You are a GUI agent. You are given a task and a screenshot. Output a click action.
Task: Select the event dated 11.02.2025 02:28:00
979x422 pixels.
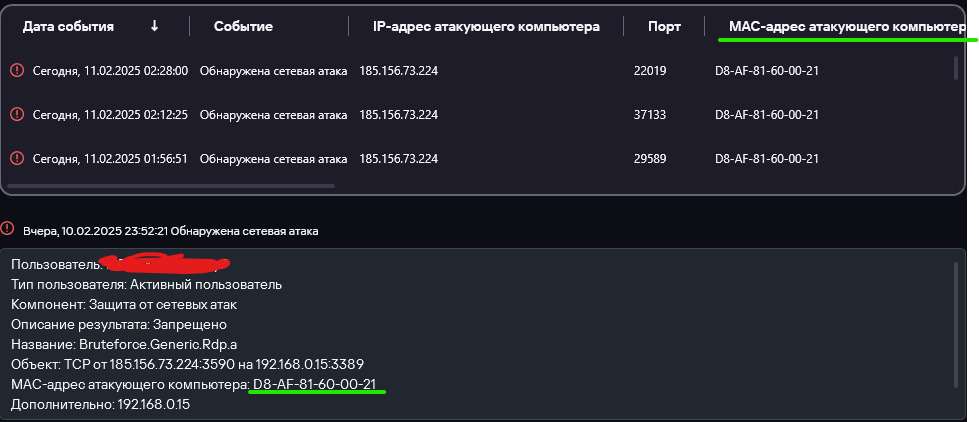click(110, 71)
